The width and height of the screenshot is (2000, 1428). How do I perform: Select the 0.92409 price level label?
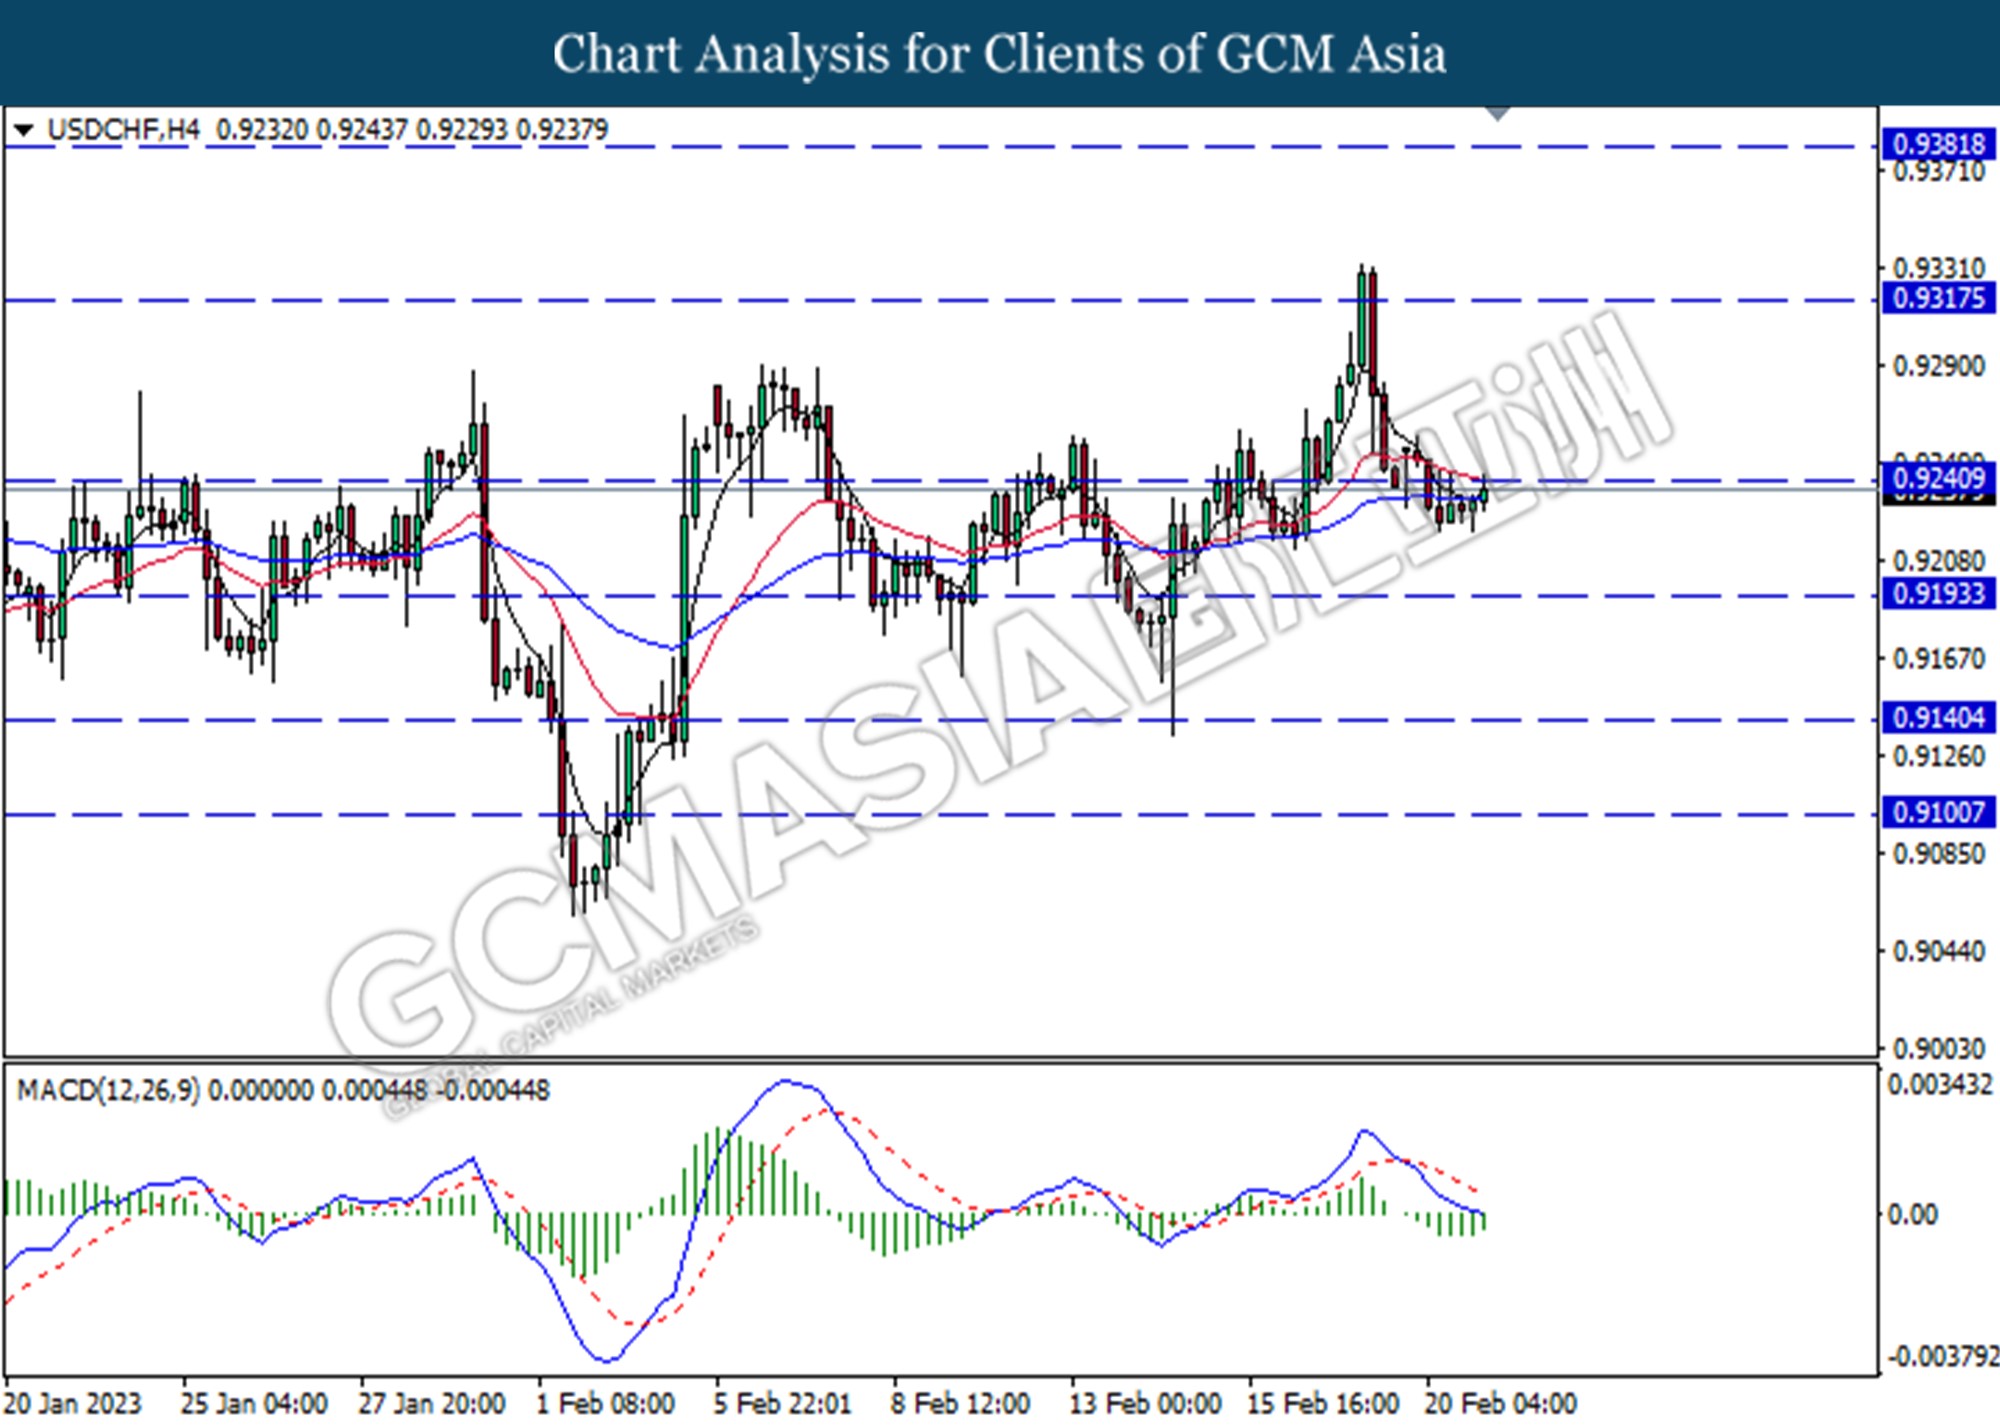(x=1938, y=478)
